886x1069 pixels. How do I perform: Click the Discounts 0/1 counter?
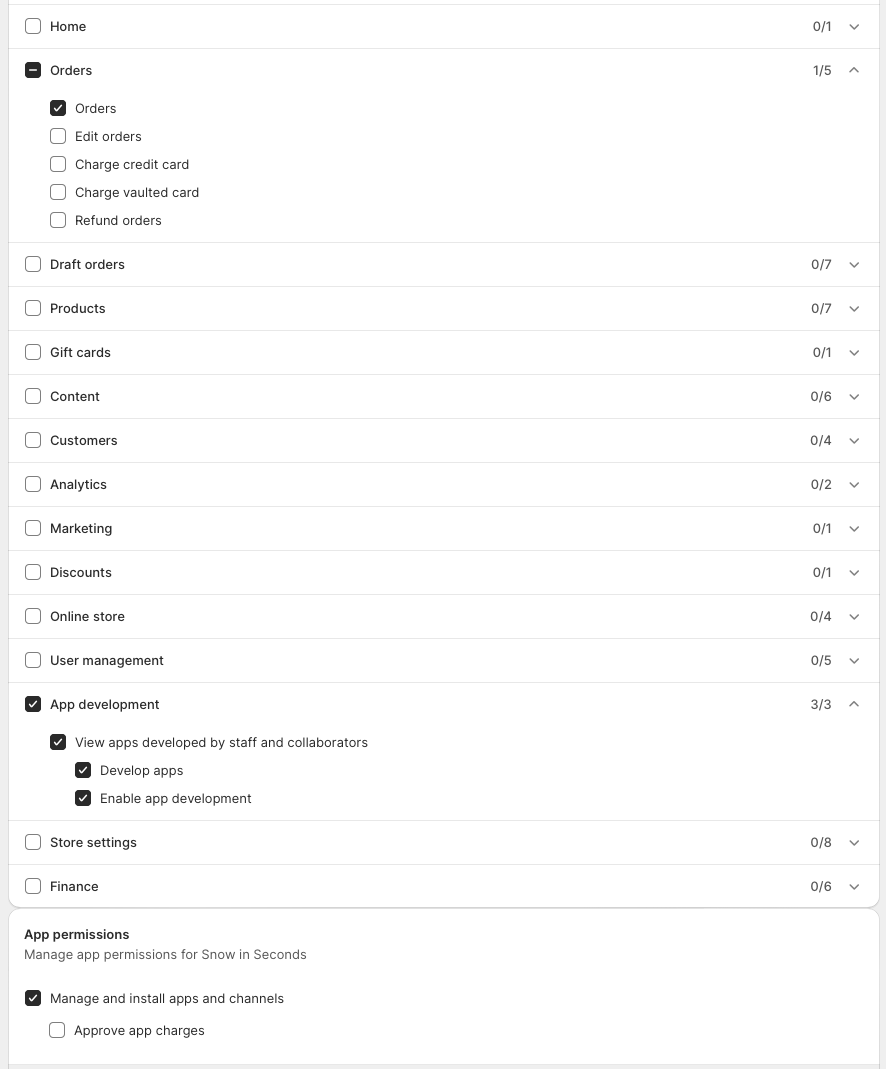point(821,572)
